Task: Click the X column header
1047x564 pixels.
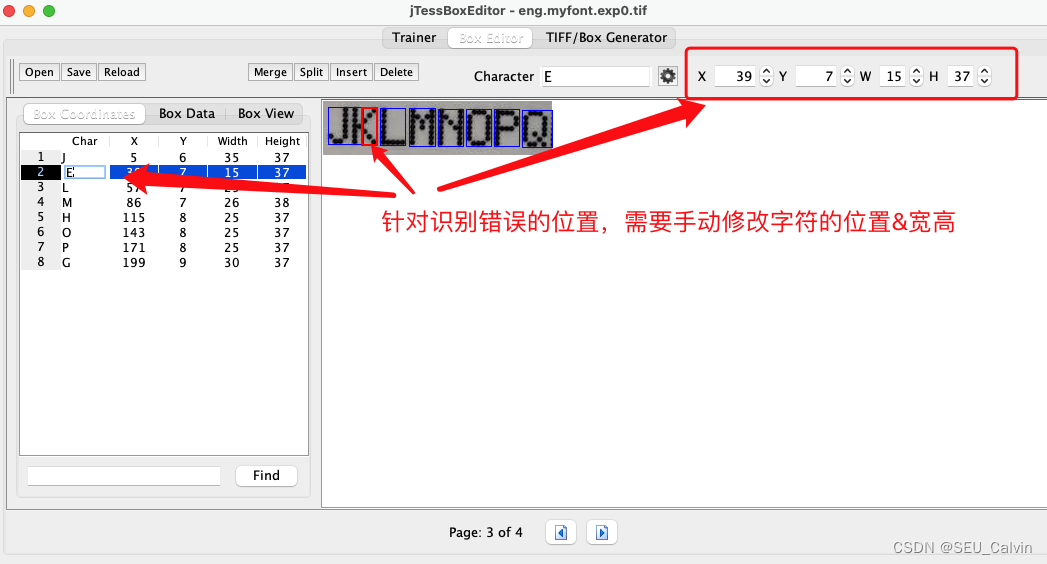Action: (x=134, y=142)
